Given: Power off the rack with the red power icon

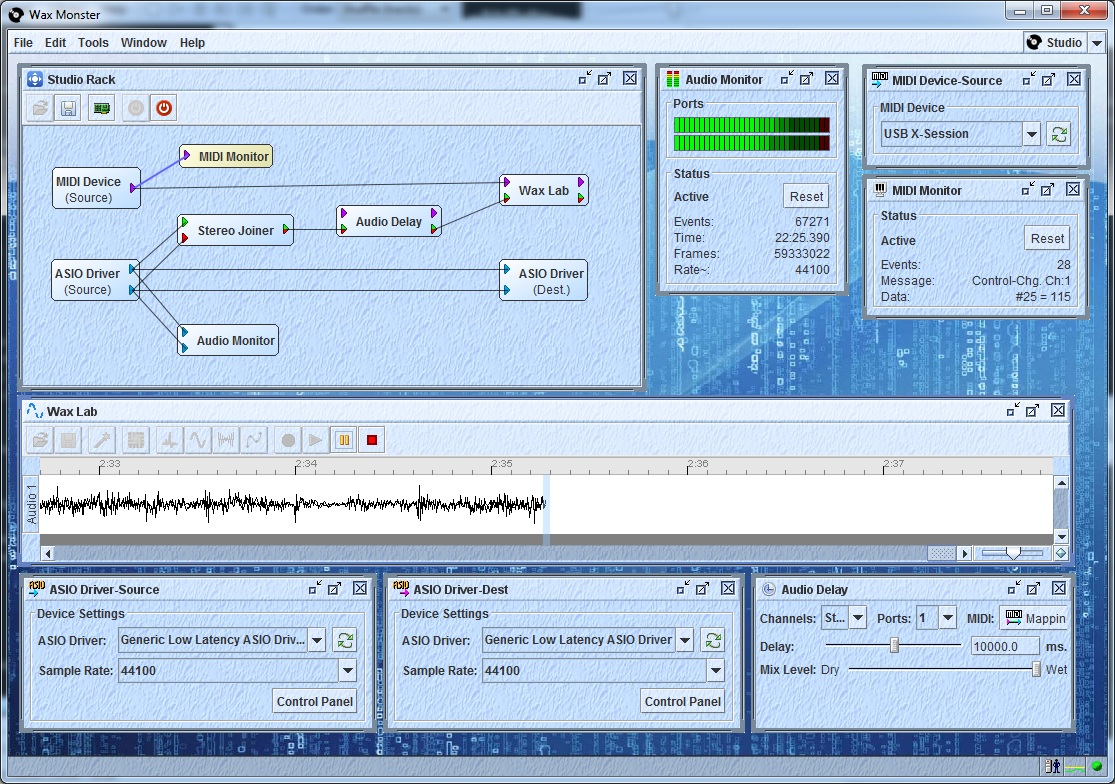Looking at the screenshot, I should click(x=163, y=108).
